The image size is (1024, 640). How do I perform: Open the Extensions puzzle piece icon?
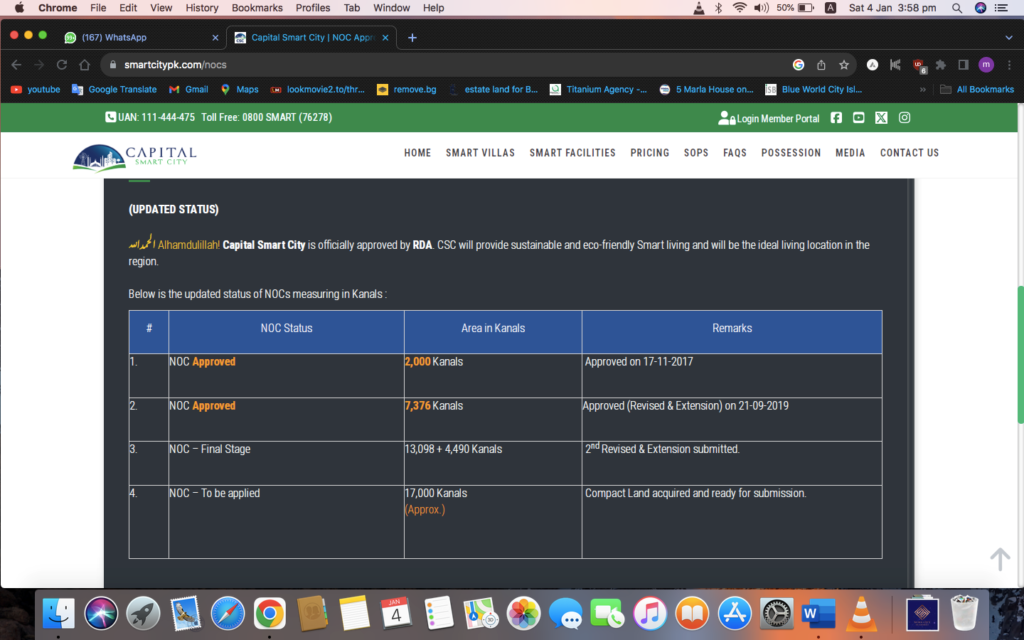tap(940, 65)
